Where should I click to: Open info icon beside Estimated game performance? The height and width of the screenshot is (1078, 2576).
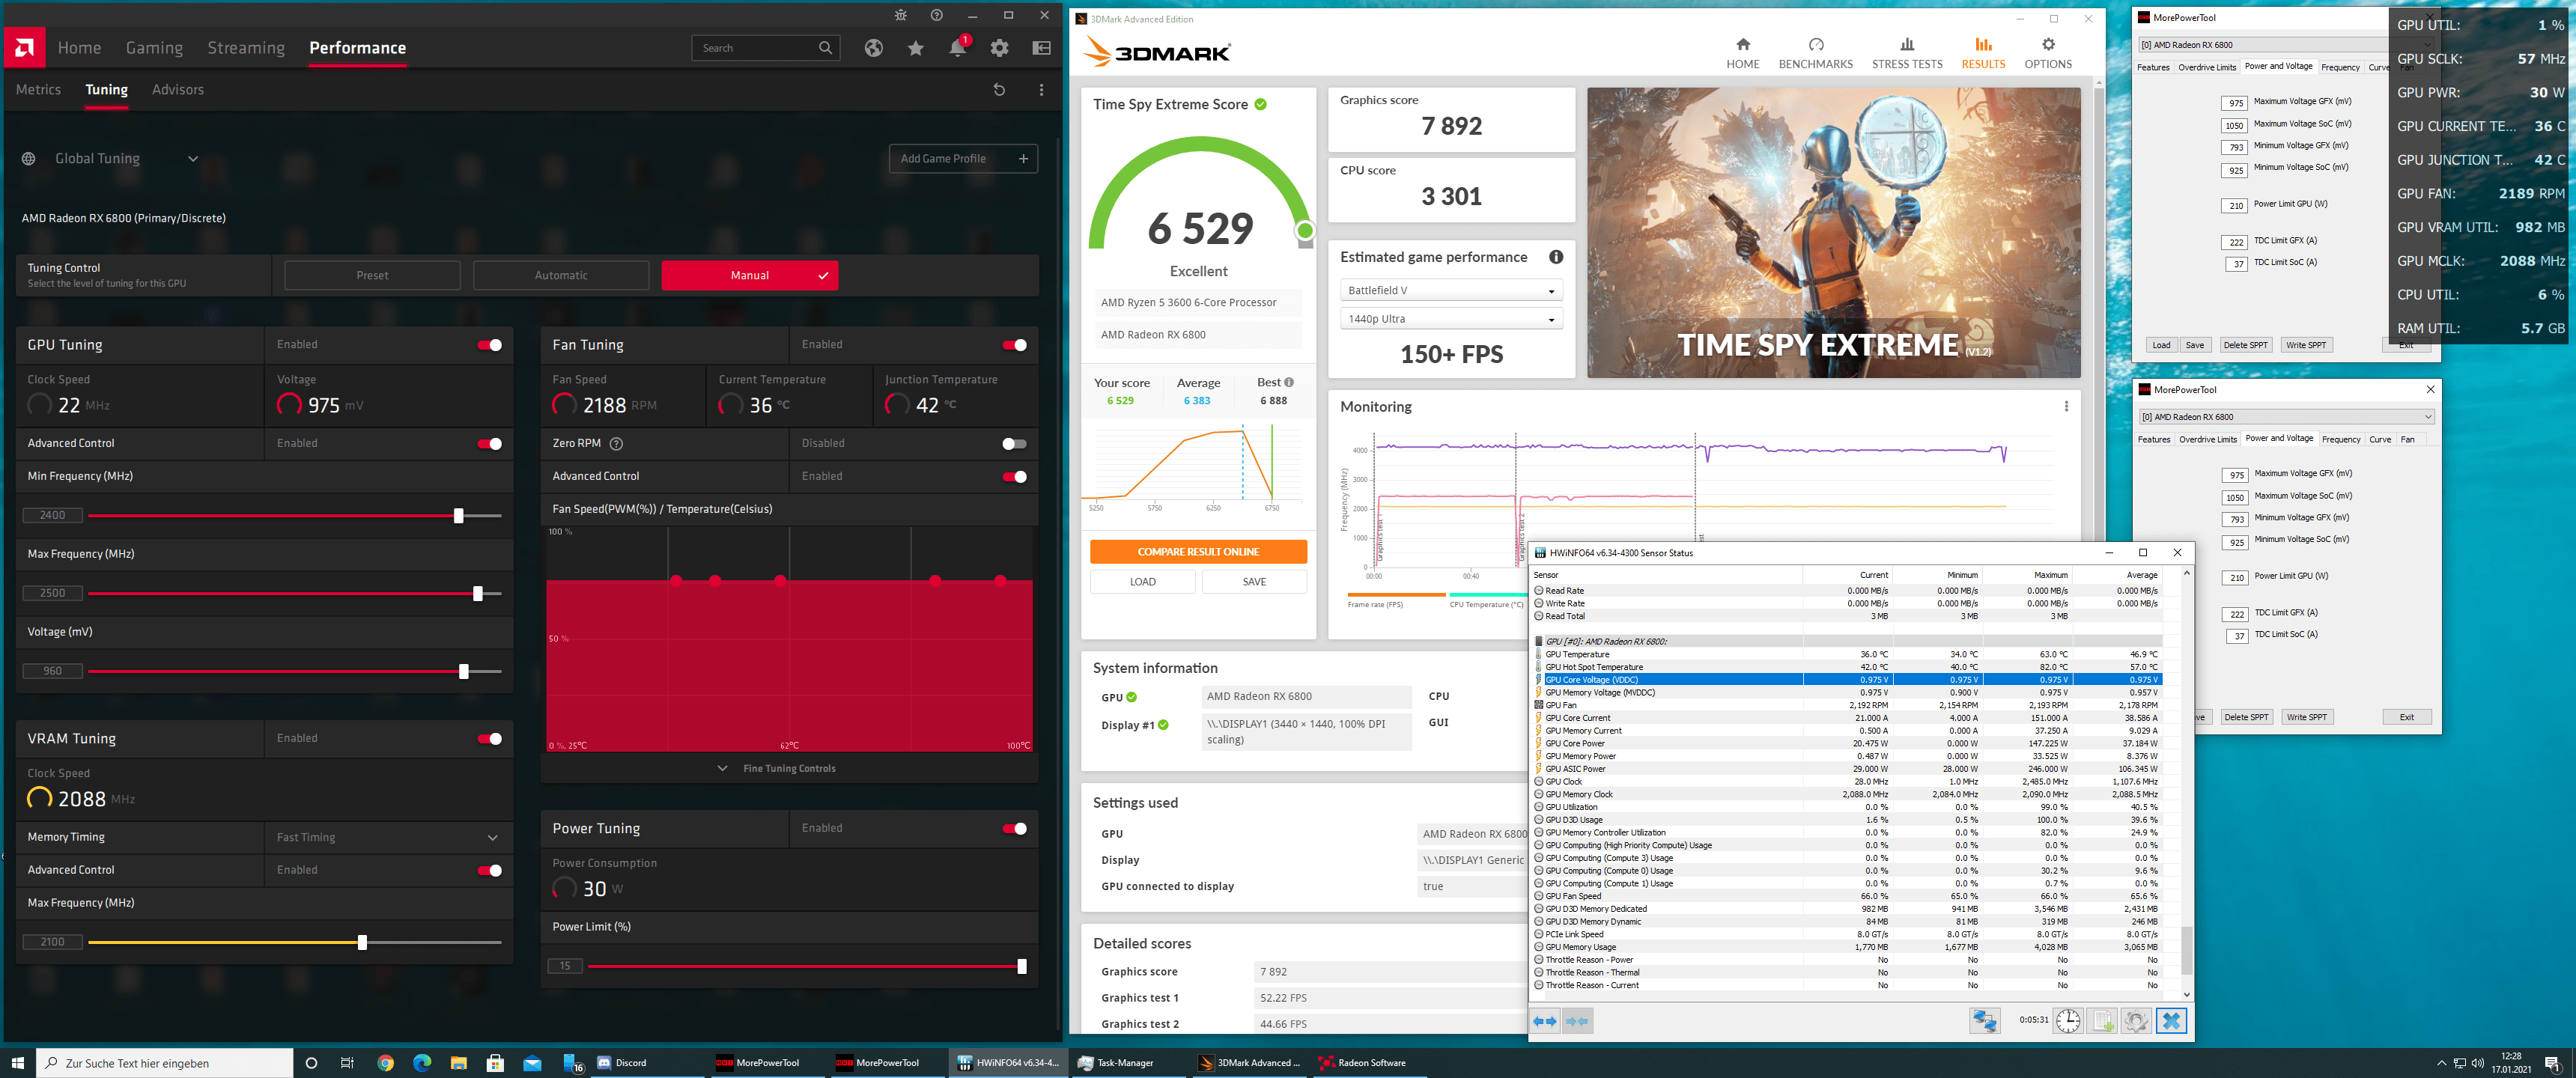(x=1556, y=257)
